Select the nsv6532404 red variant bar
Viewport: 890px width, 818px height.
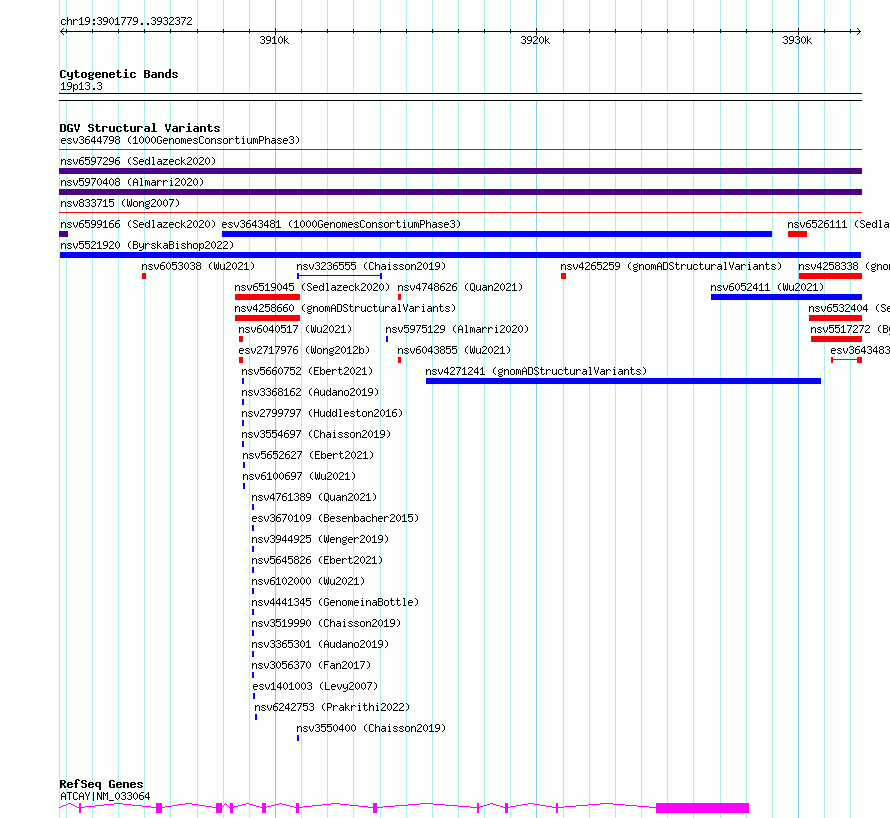click(x=836, y=318)
